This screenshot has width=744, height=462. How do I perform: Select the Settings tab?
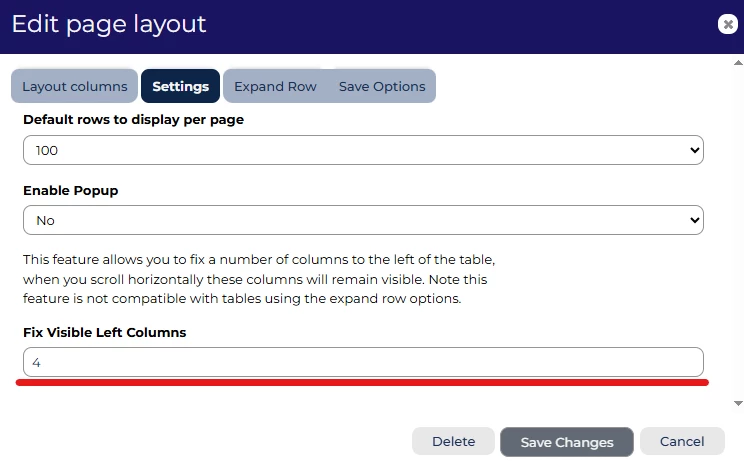click(x=181, y=86)
